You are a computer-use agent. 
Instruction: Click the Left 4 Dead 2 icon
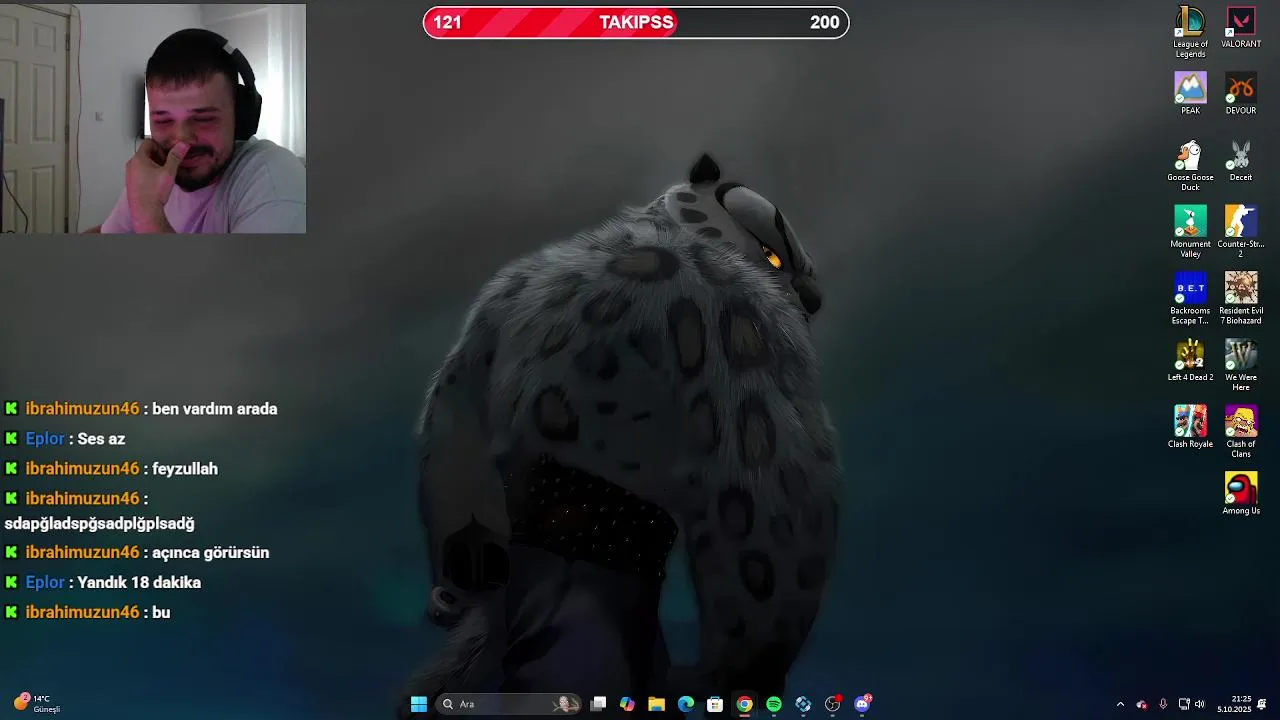click(x=1190, y=361)
